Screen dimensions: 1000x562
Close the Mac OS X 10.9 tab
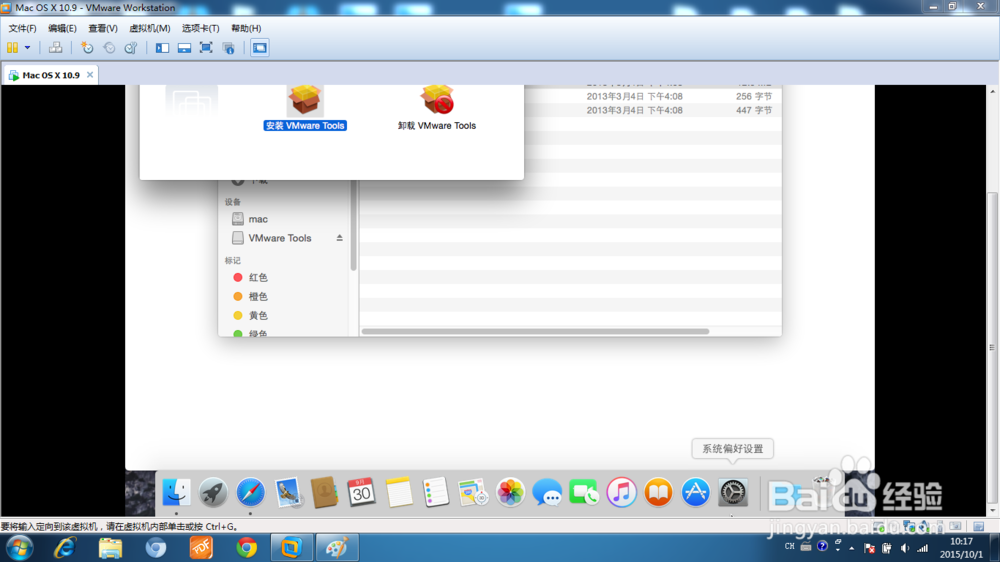click(x=90, y=75)
